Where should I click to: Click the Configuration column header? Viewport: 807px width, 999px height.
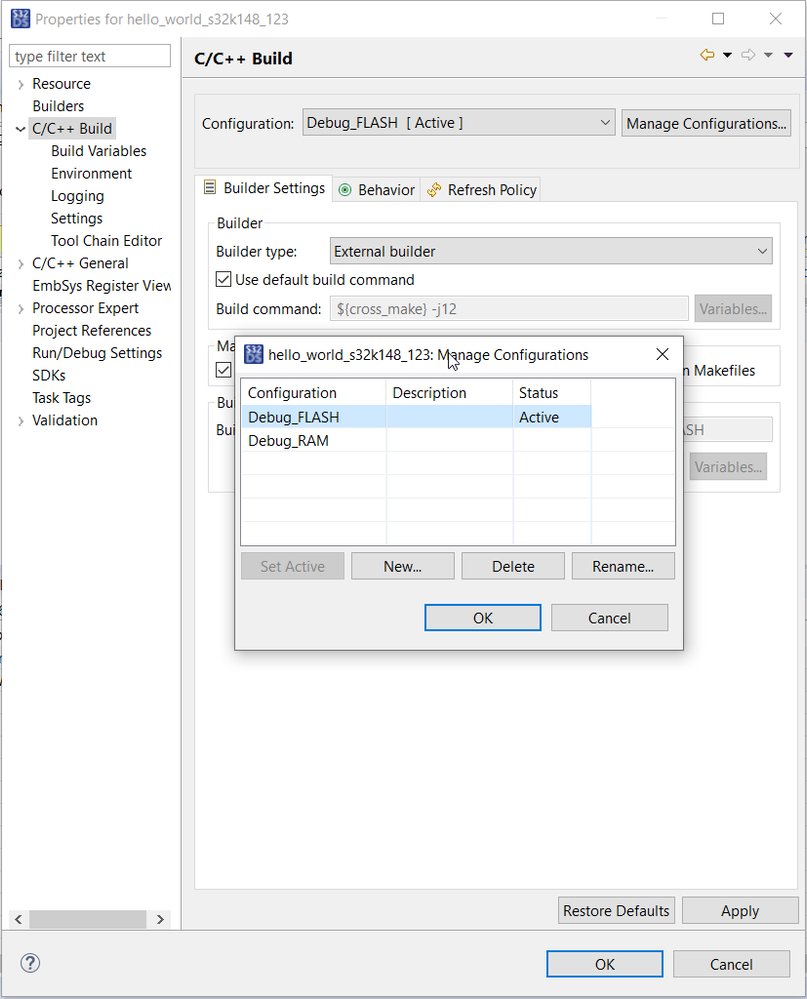tap(314, 393)
